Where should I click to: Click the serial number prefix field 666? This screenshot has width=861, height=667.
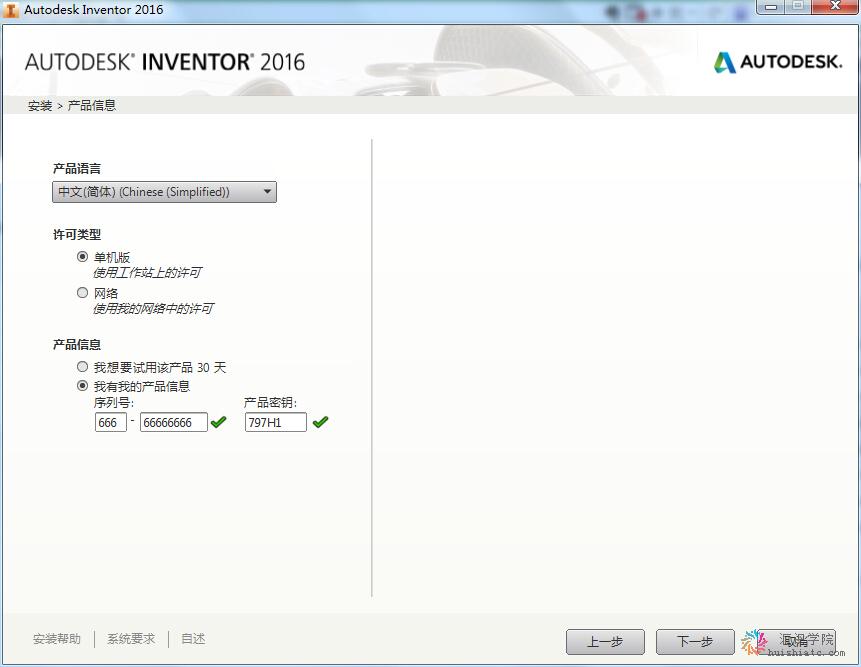(110, 422)
